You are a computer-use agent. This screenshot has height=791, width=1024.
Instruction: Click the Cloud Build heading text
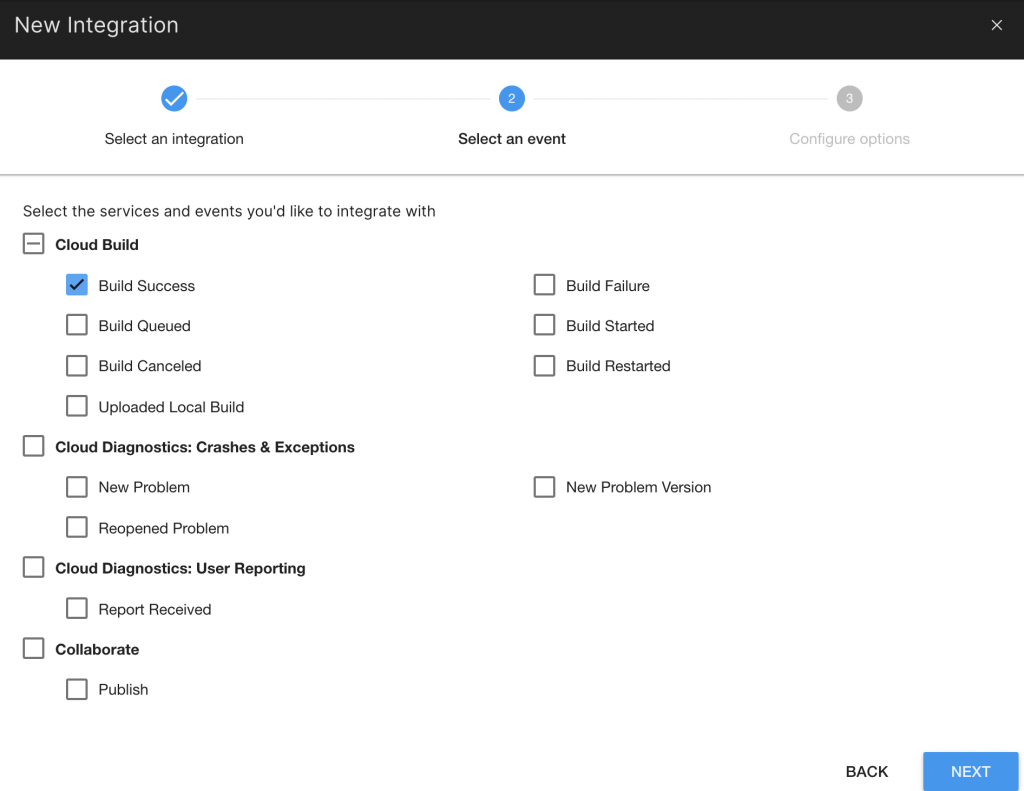97,244
